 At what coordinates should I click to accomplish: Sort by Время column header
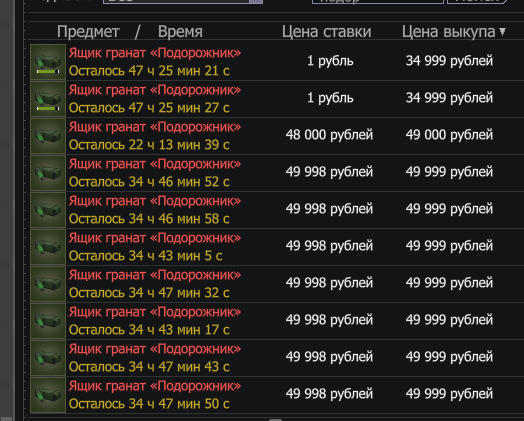tap(180, 32)
